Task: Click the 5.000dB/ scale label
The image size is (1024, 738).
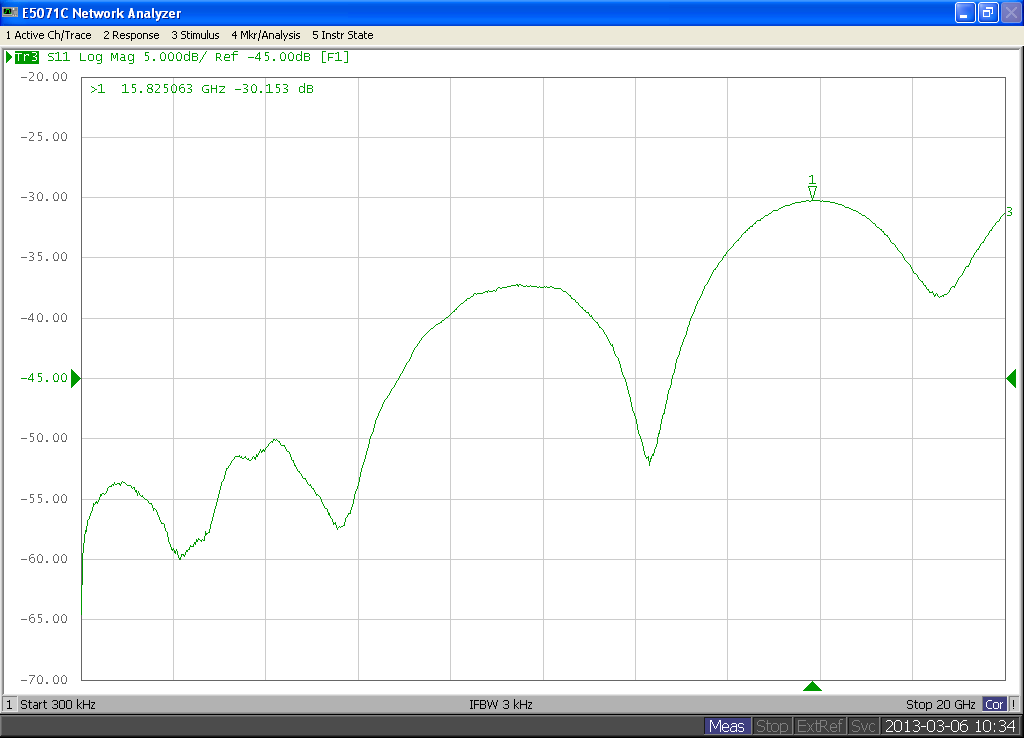Action: point(174,57)
